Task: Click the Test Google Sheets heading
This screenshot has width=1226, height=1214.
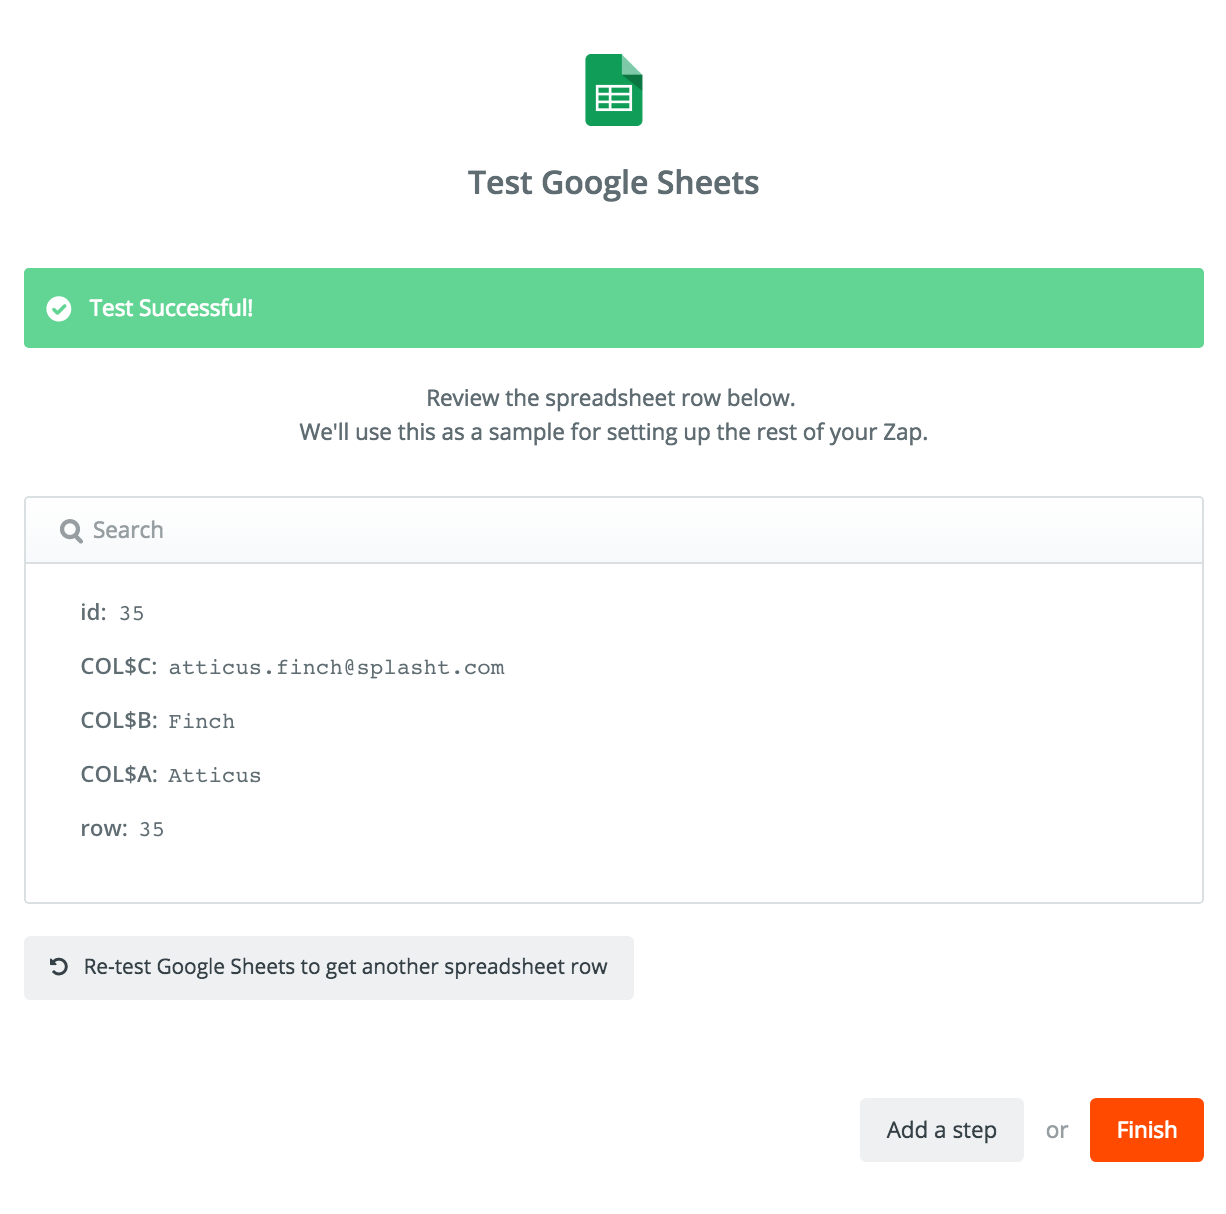Action: (614, 183)
